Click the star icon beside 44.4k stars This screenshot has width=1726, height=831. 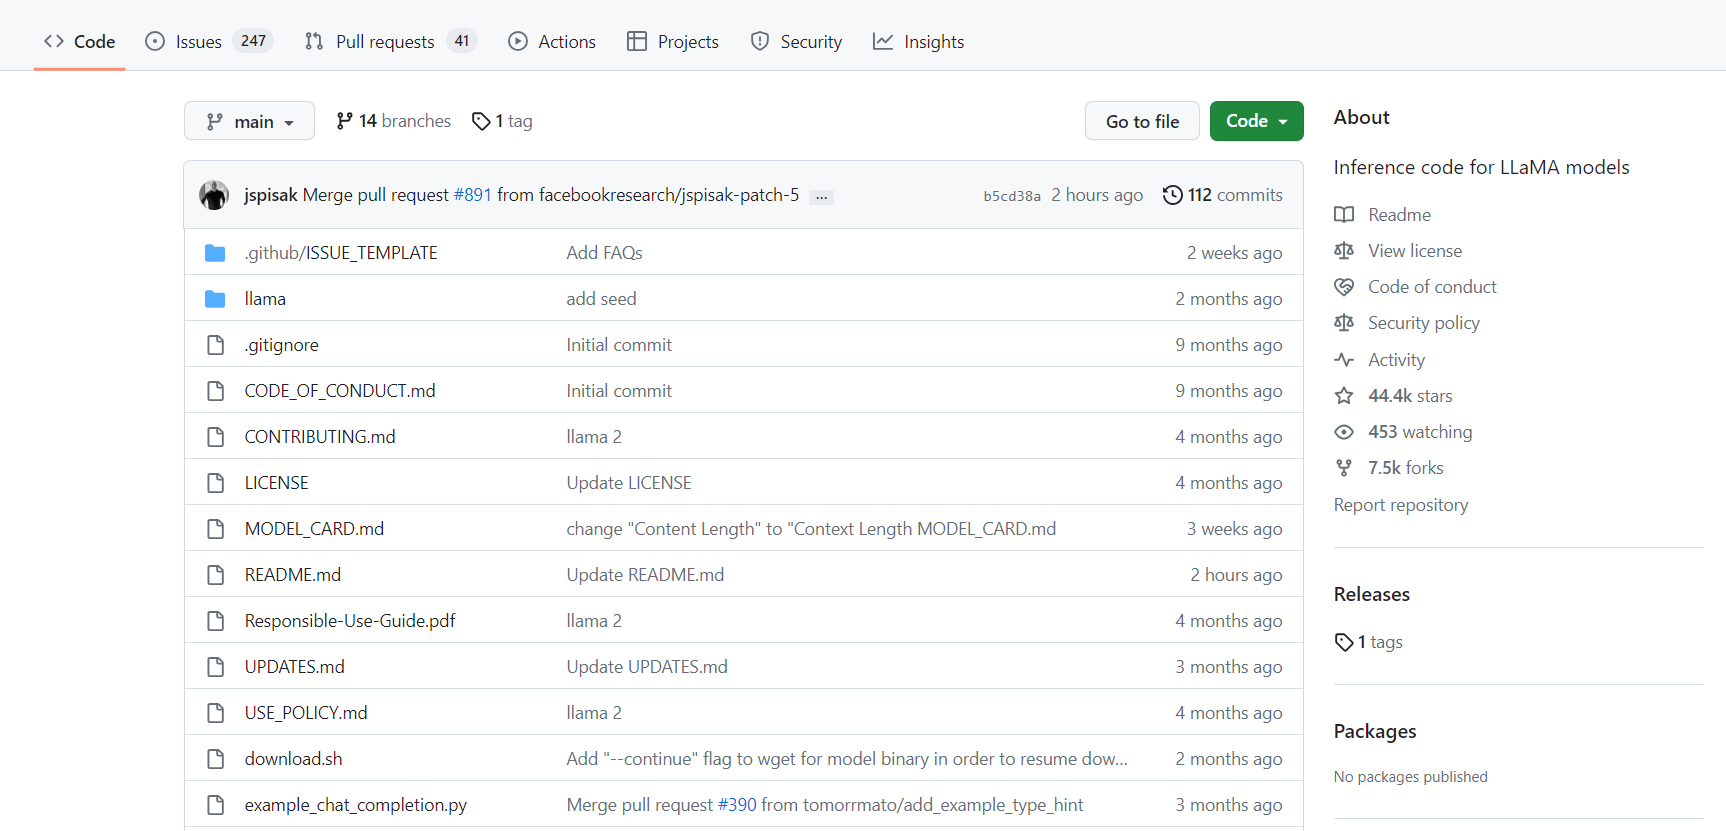click(1344, 396)
